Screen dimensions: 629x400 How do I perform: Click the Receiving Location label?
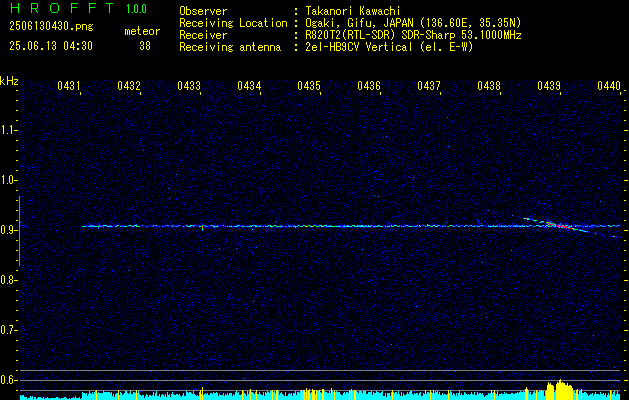233,23
